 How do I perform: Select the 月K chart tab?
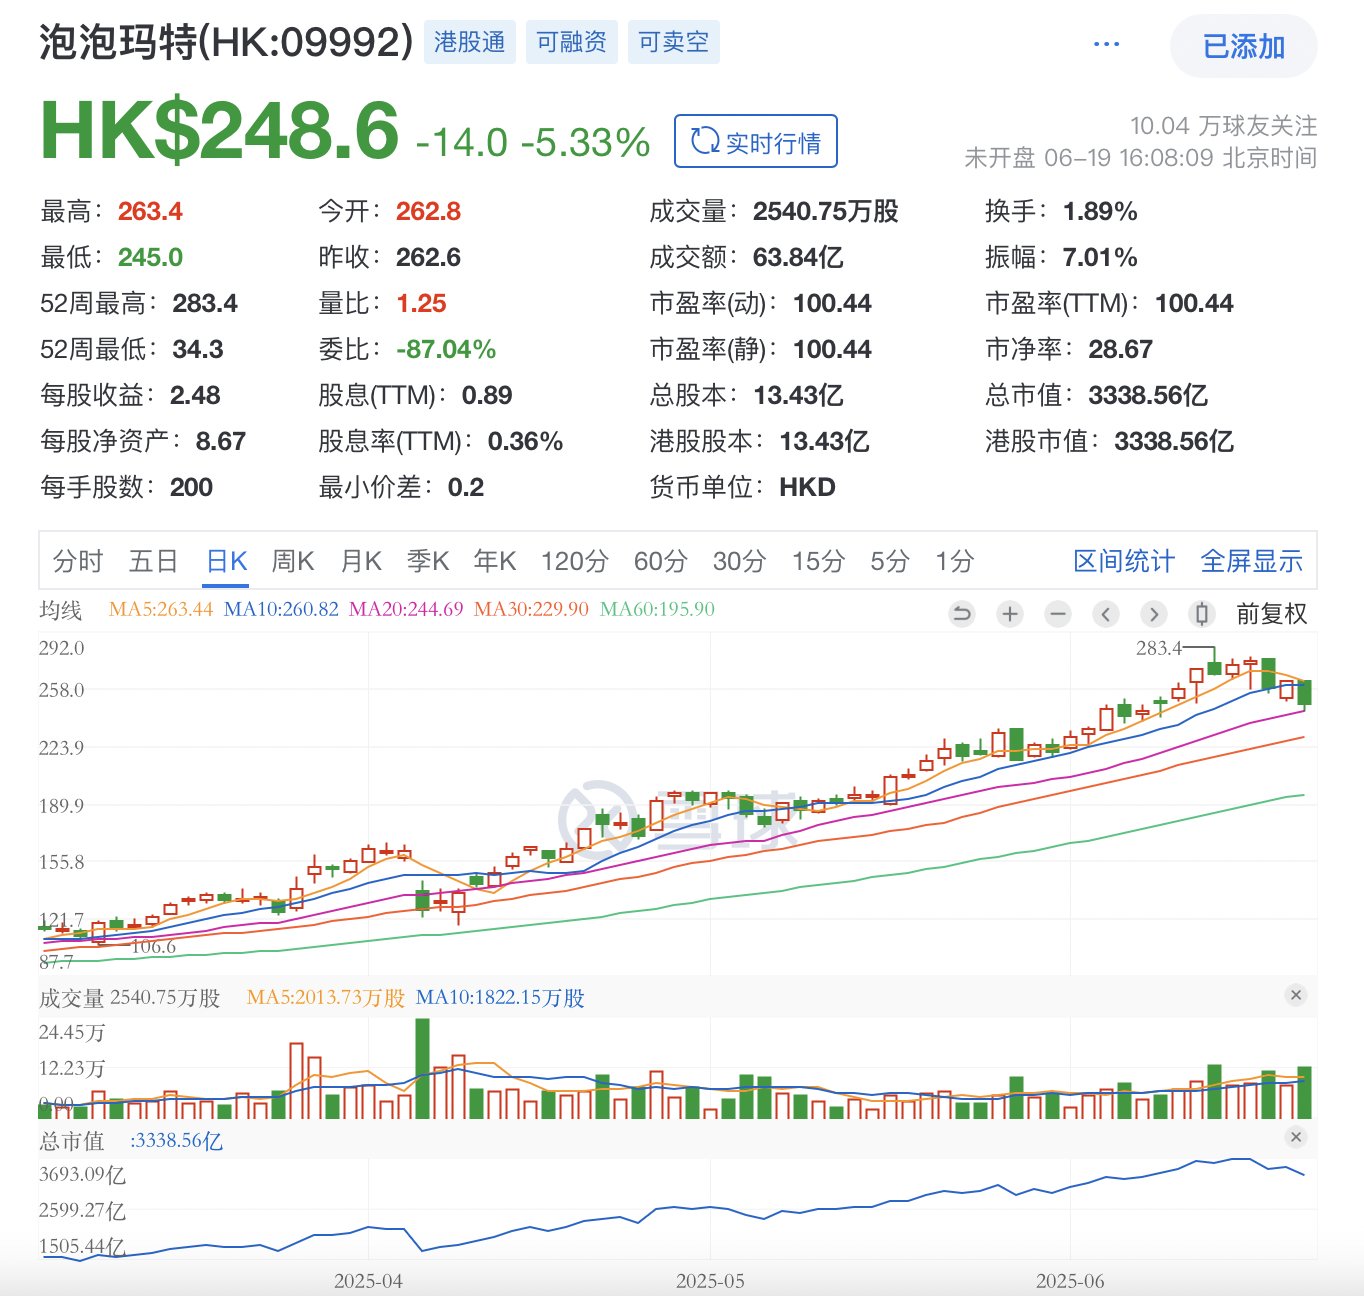(x=361, y=561)
